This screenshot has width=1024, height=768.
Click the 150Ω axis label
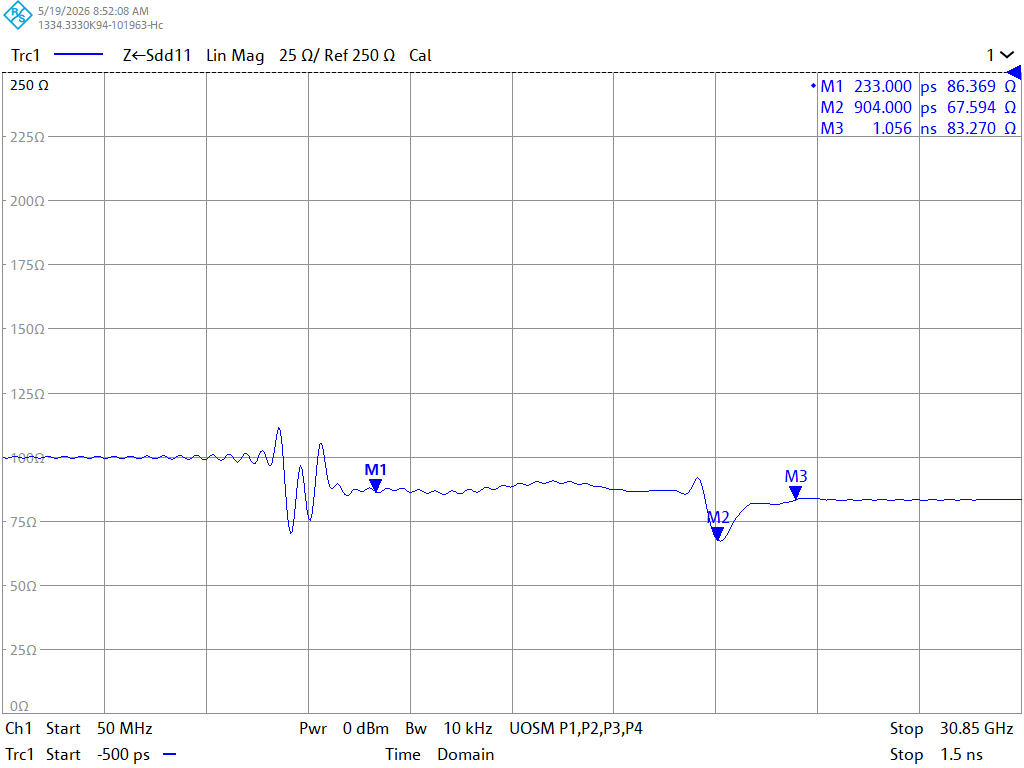tap(27, 329)
